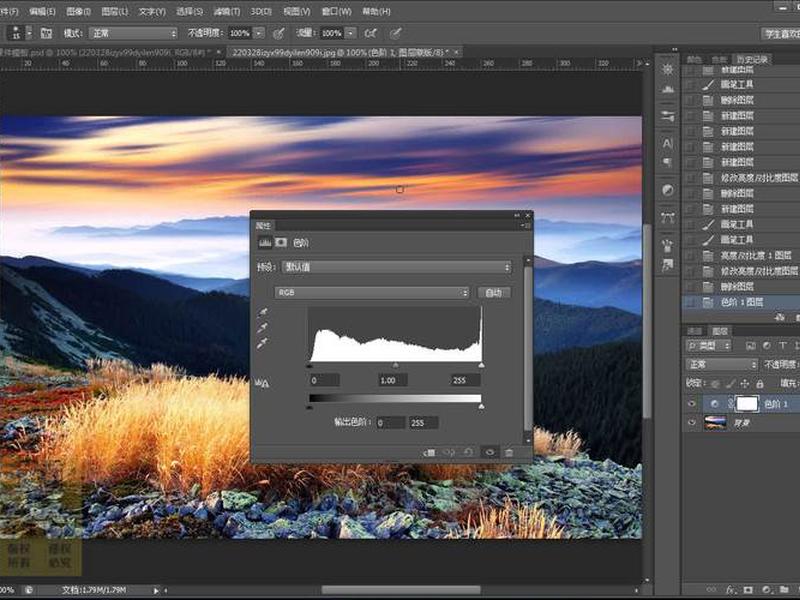Open the 滤镜(T) menu

[x=227, y=11]
